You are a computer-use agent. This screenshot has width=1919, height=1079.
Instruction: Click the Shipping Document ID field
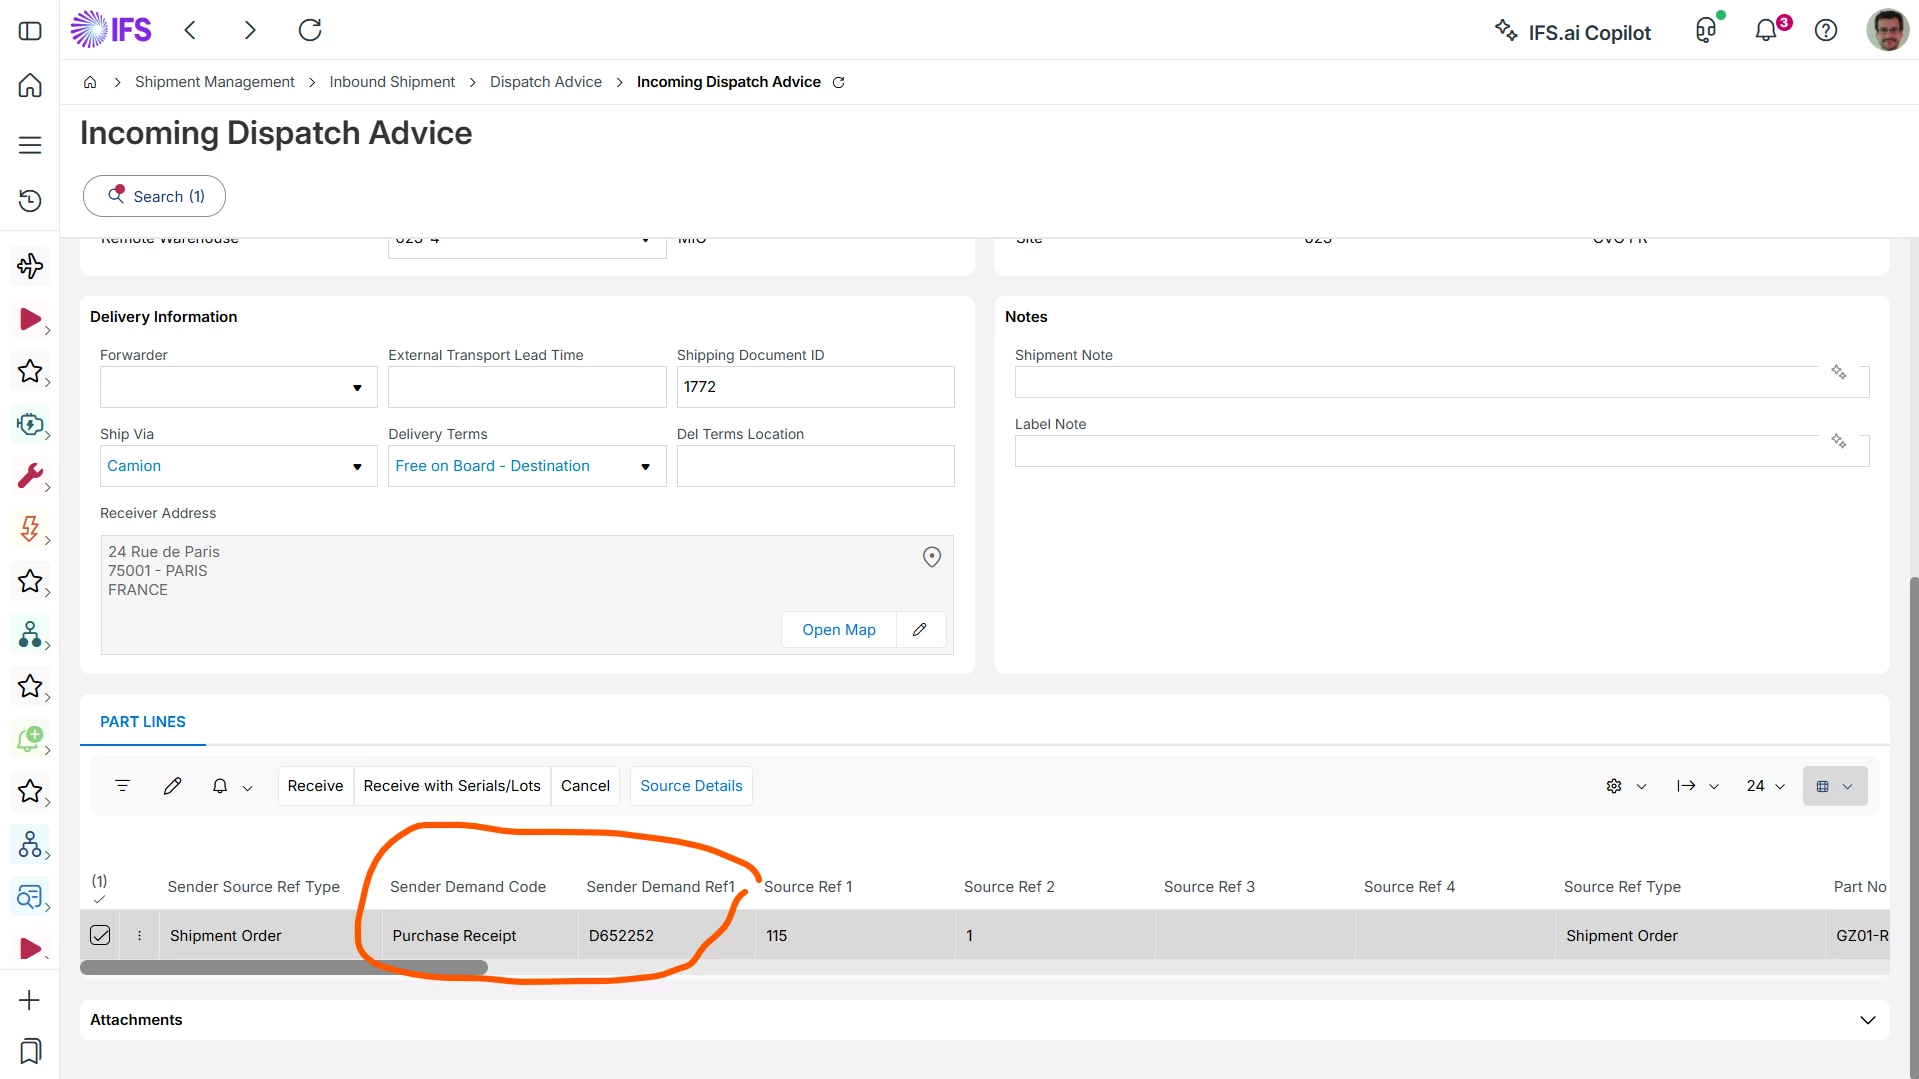click(x=816, y=387)
